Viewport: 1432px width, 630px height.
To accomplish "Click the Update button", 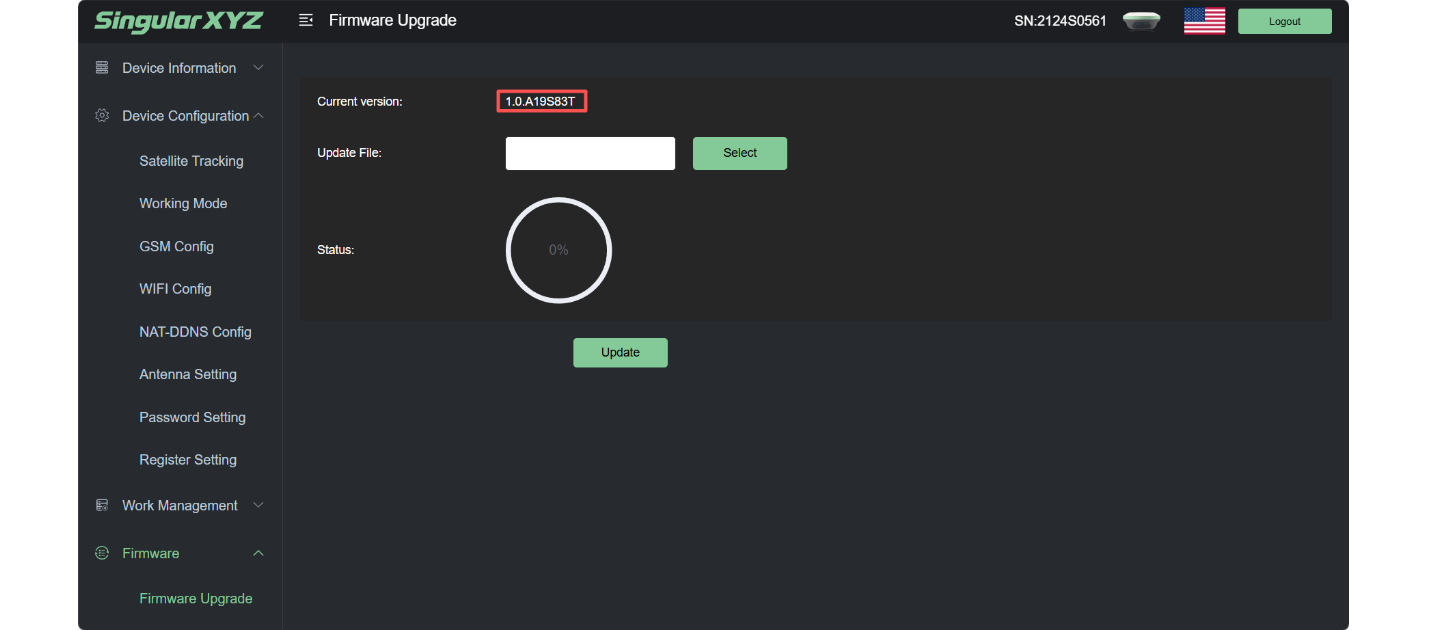I will (x=620, y=352).
